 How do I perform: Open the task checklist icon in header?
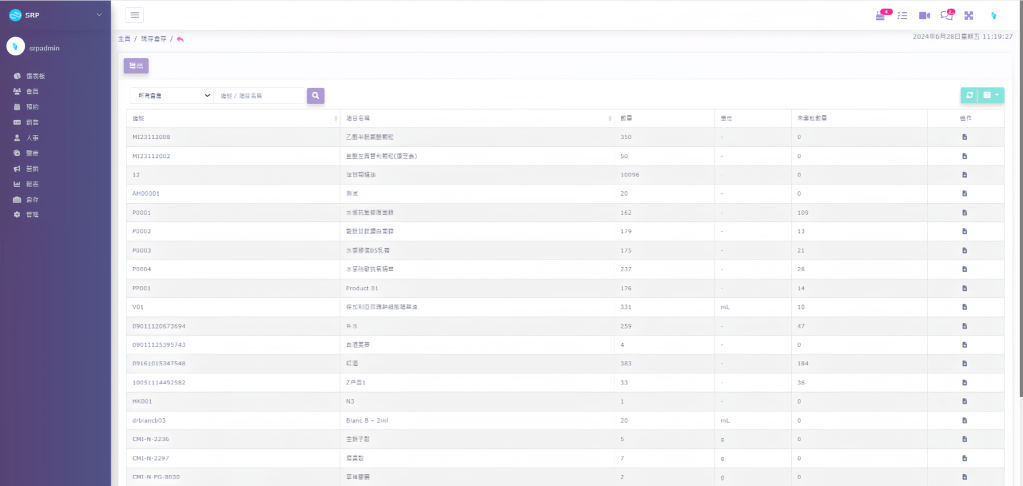(902, 15)
